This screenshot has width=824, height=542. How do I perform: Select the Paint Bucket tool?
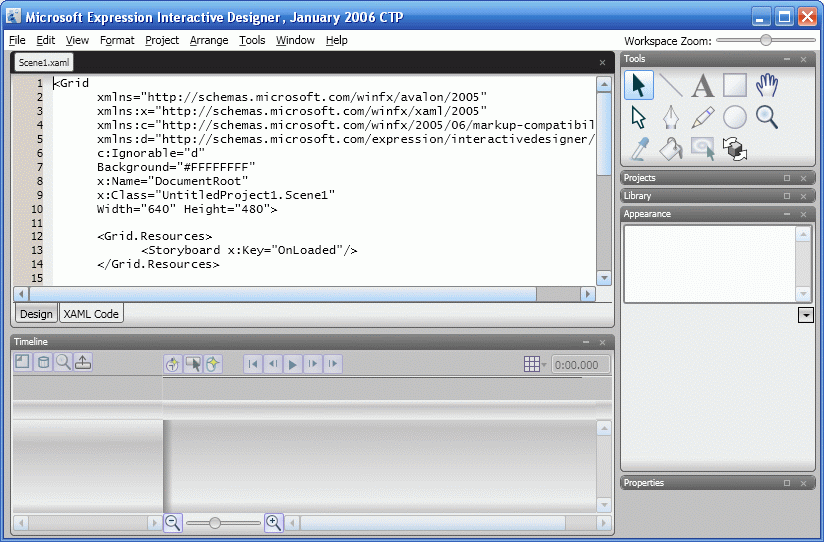pos(671,149)
